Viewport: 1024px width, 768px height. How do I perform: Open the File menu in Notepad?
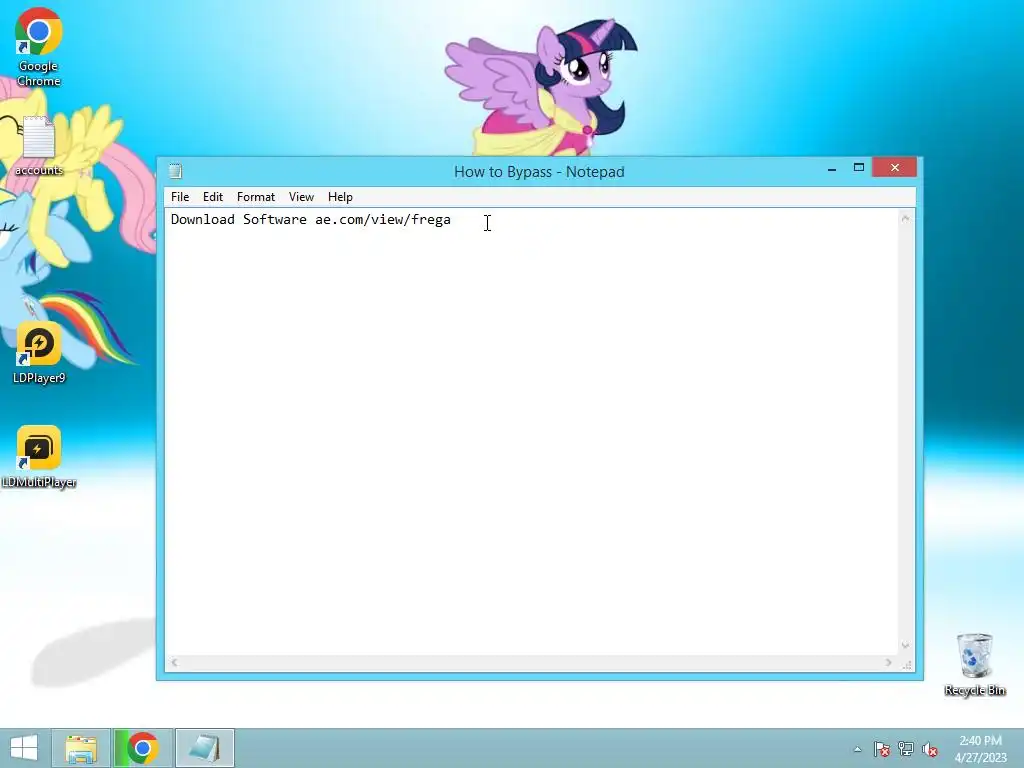point(180,197)
